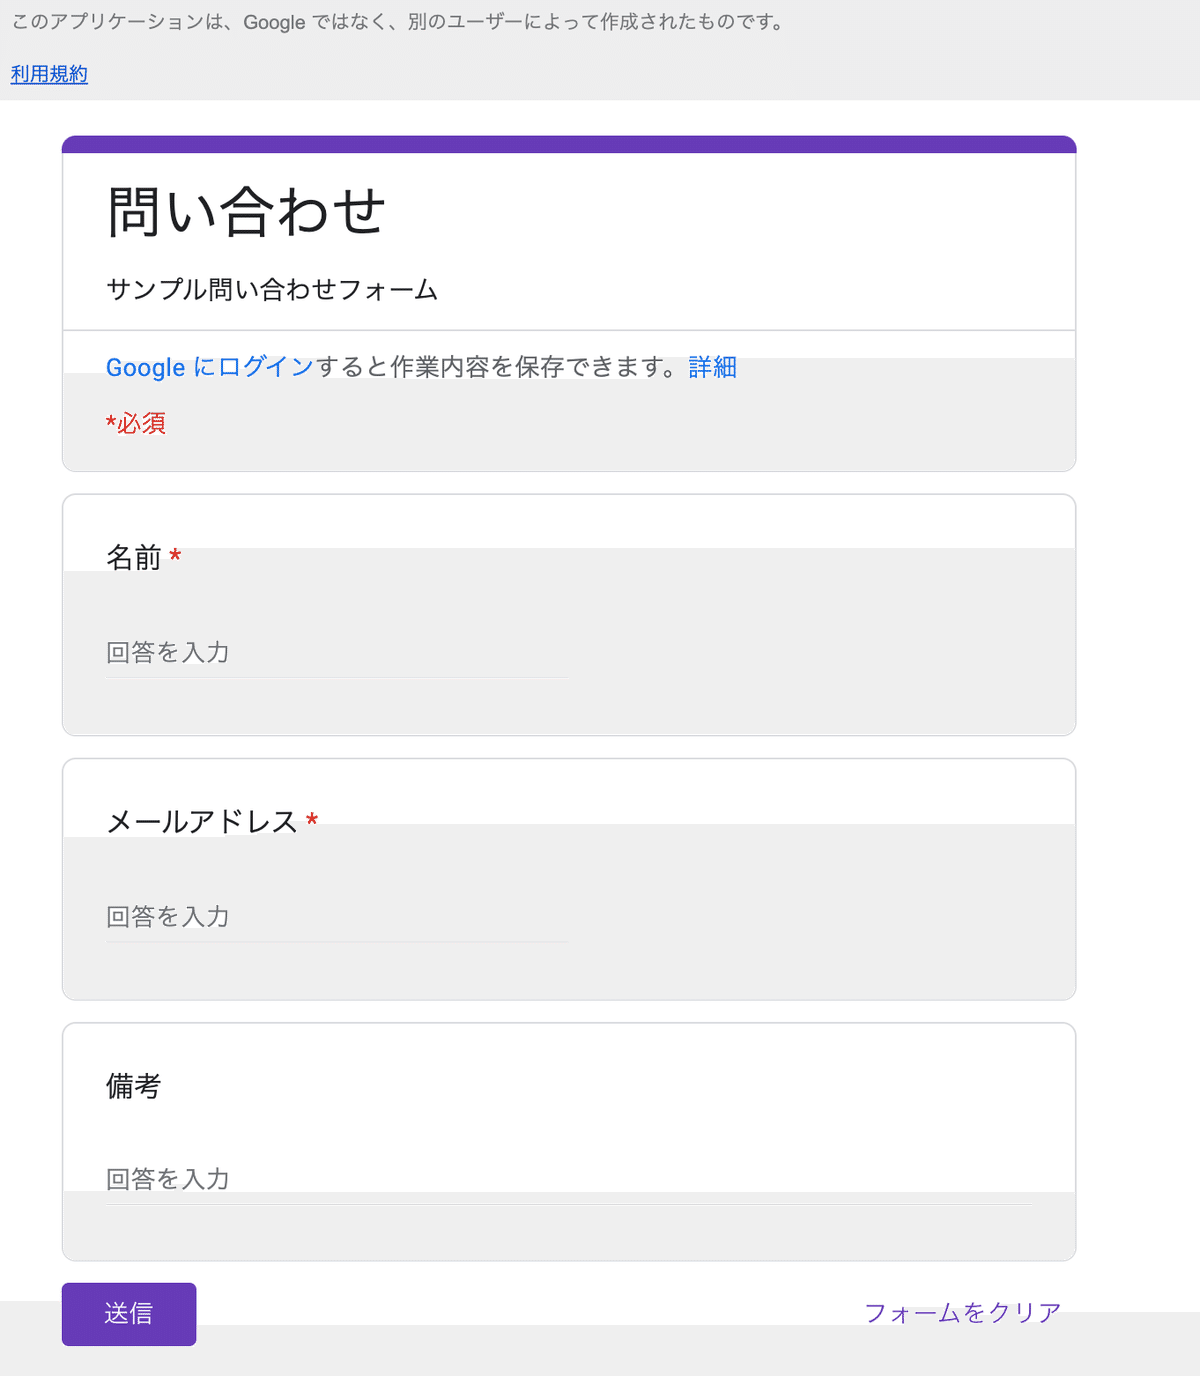Click the purple form header bar

pyautogui.click(x=569, y=144)
